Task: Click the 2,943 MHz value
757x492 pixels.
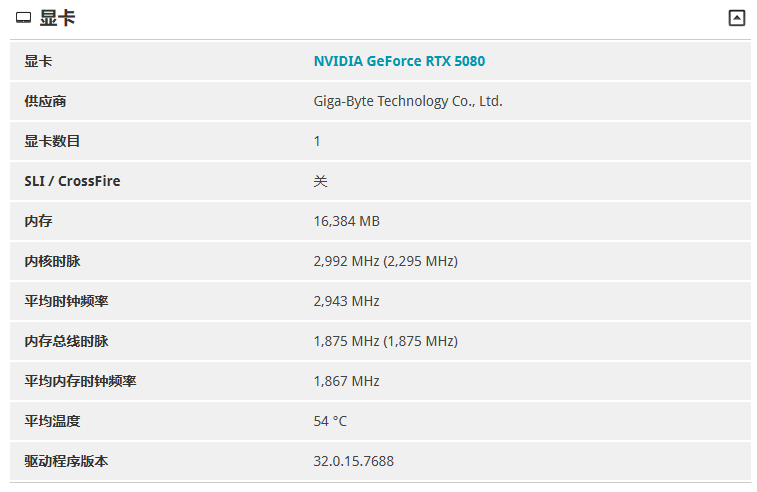Action: pos(346,301)
